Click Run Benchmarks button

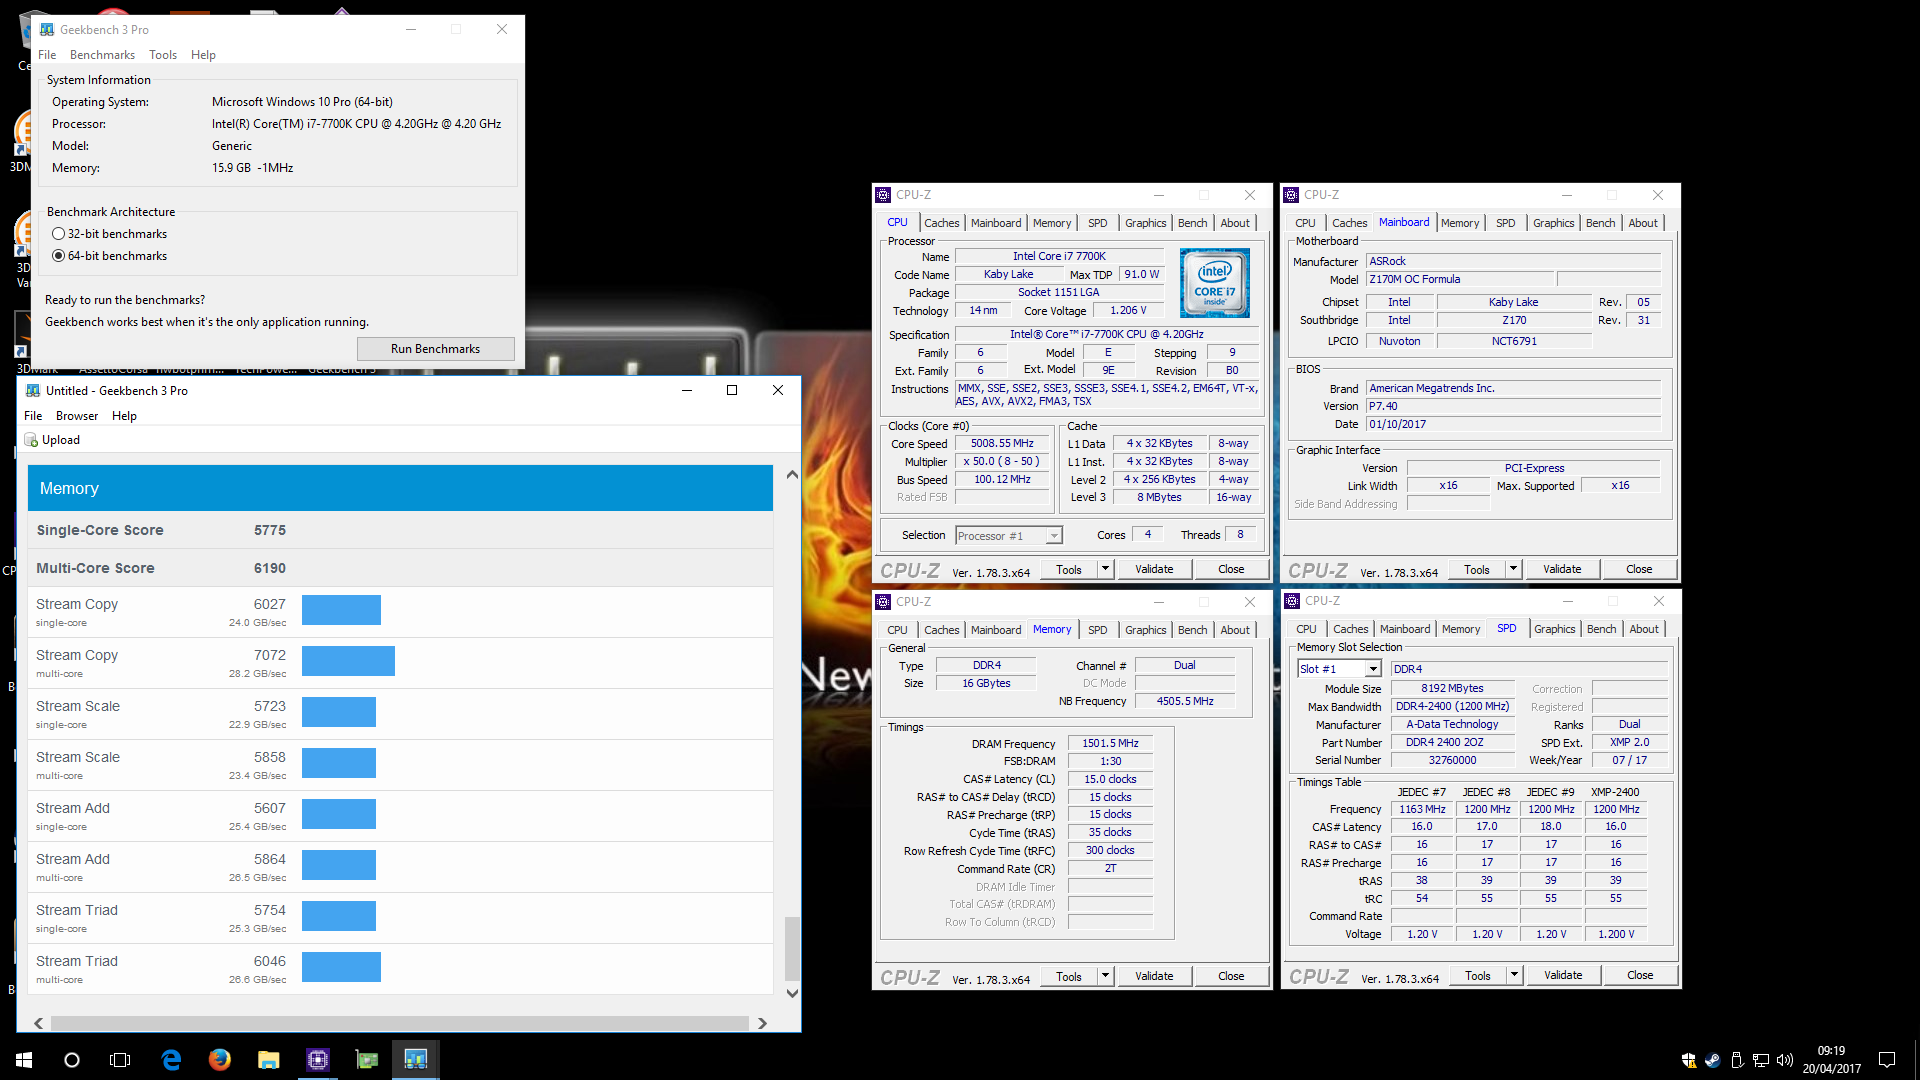pos(435,349)
